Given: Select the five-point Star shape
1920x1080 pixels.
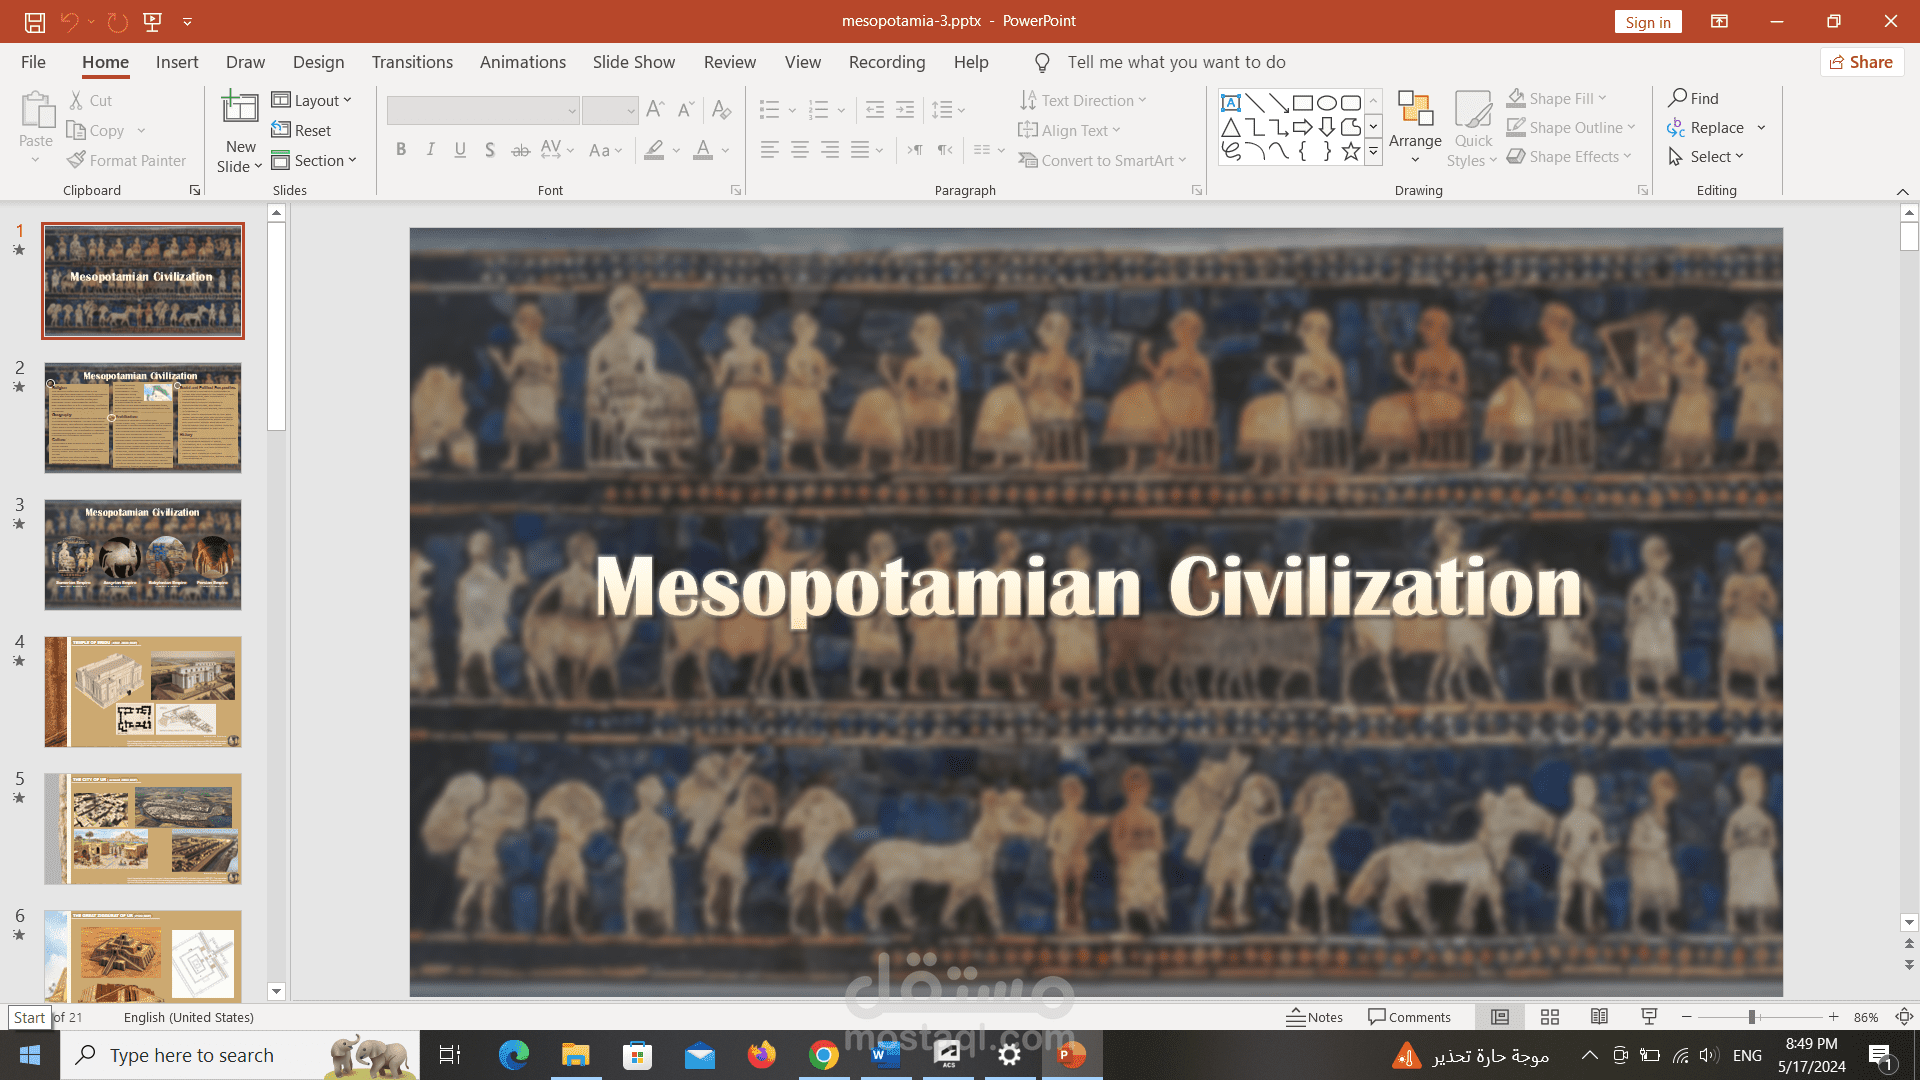Looking at the screenshot, I should pyautogui.click(x=1351, y=151).
